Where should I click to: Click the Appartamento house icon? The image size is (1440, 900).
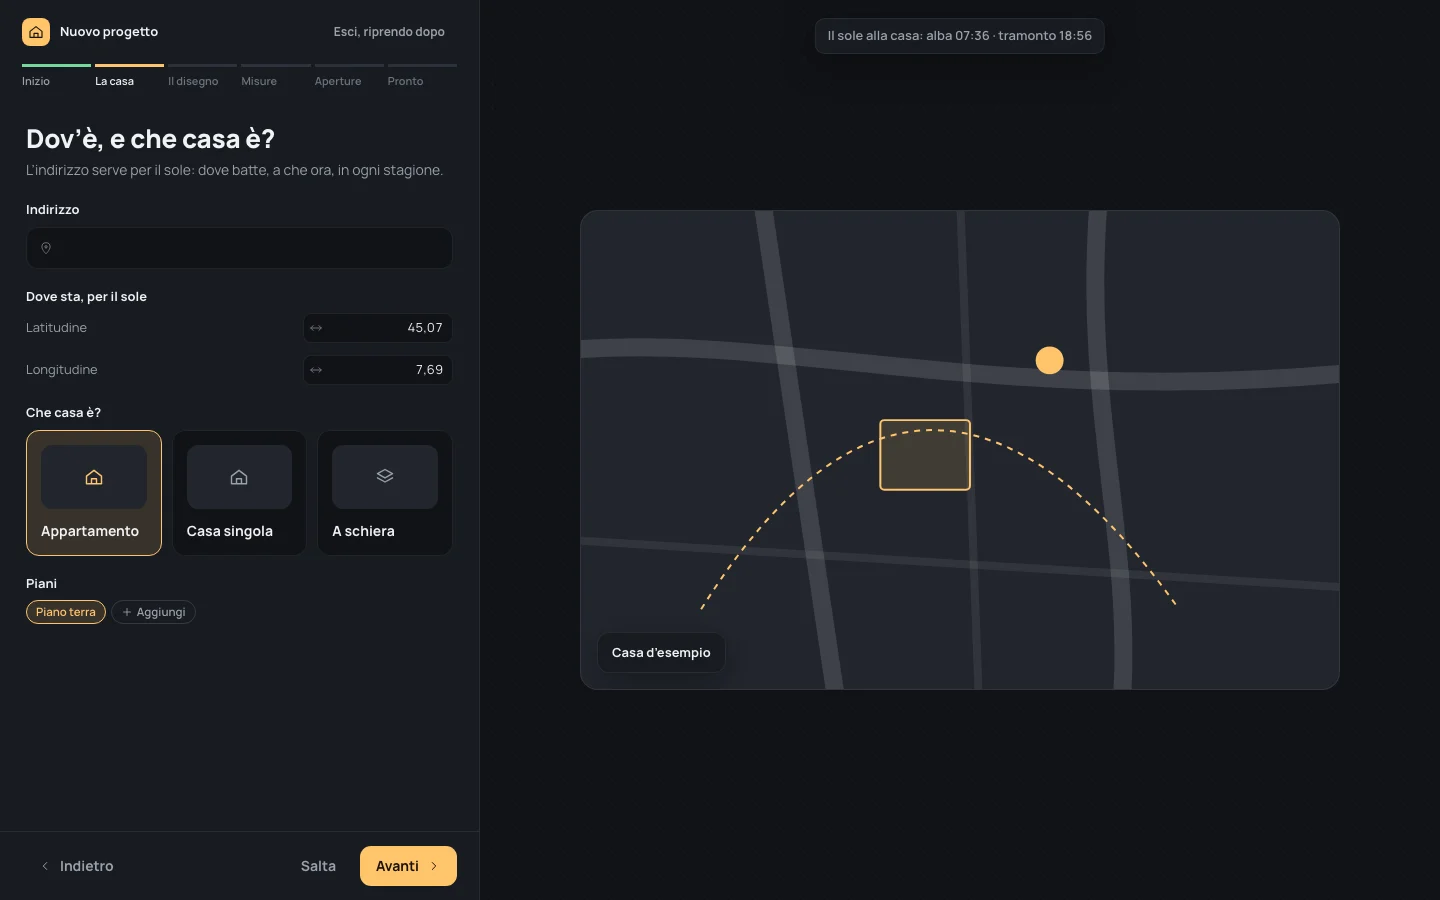click(94, 477)
